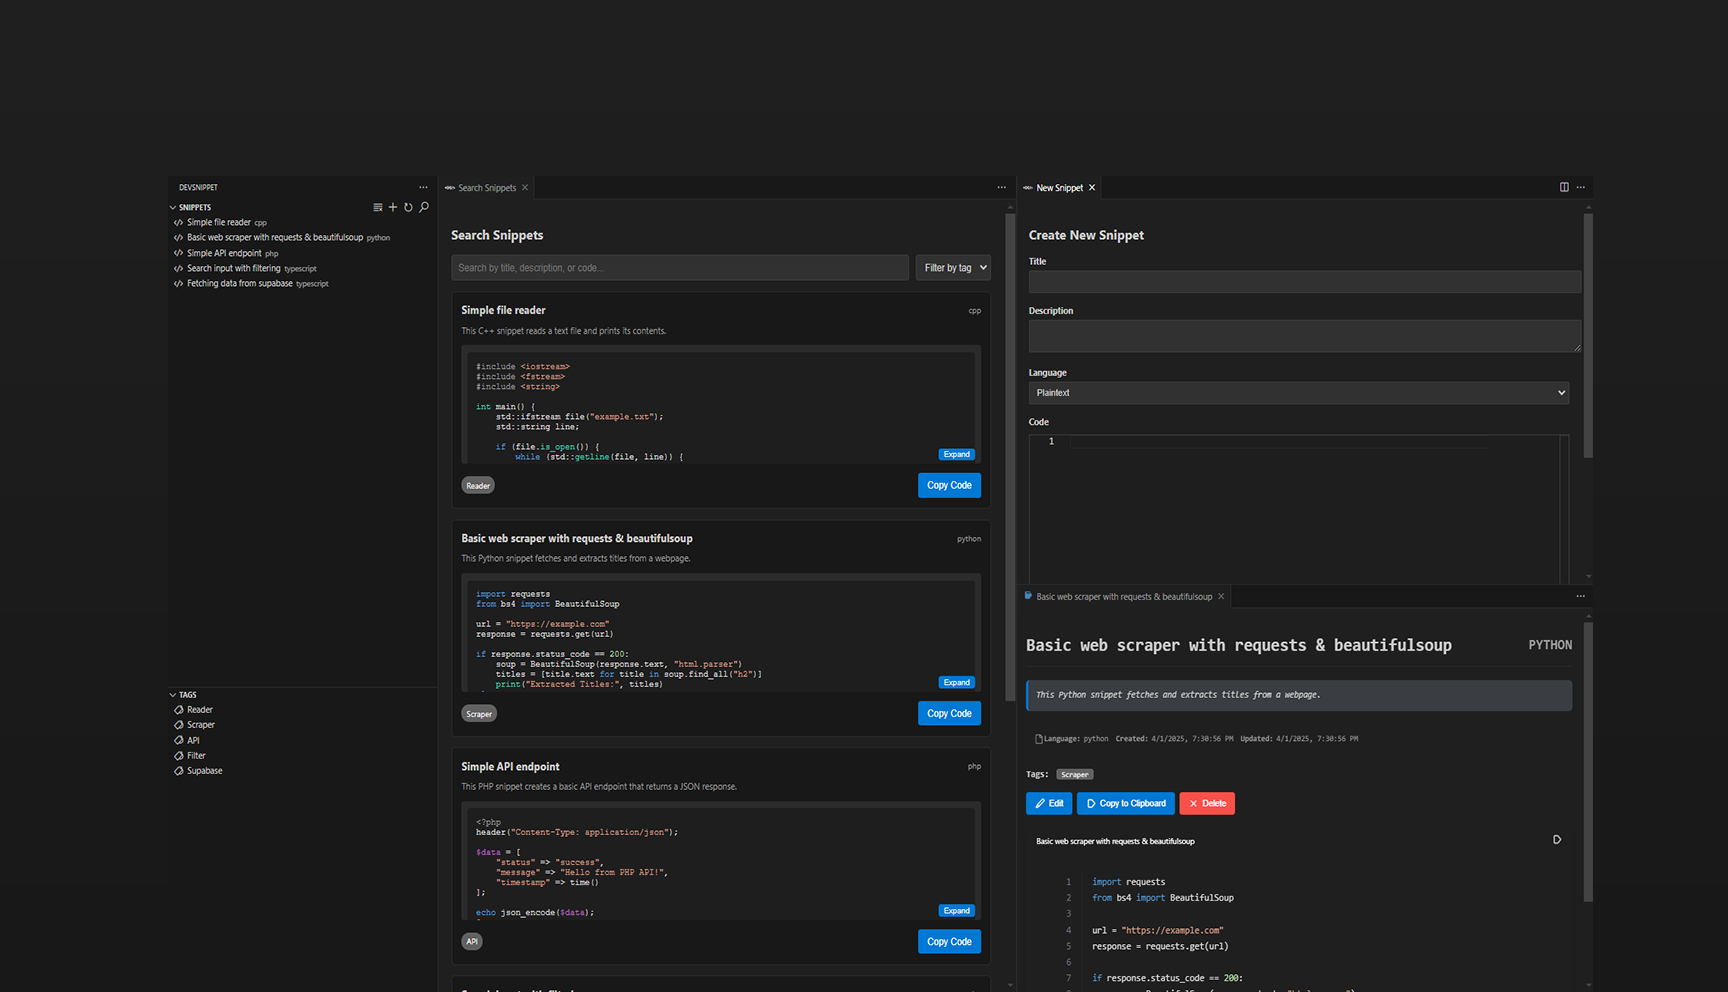Screen dimensions: 1728x992
Task: Switch to the Search Snippets tab
Action: point(486,188)
